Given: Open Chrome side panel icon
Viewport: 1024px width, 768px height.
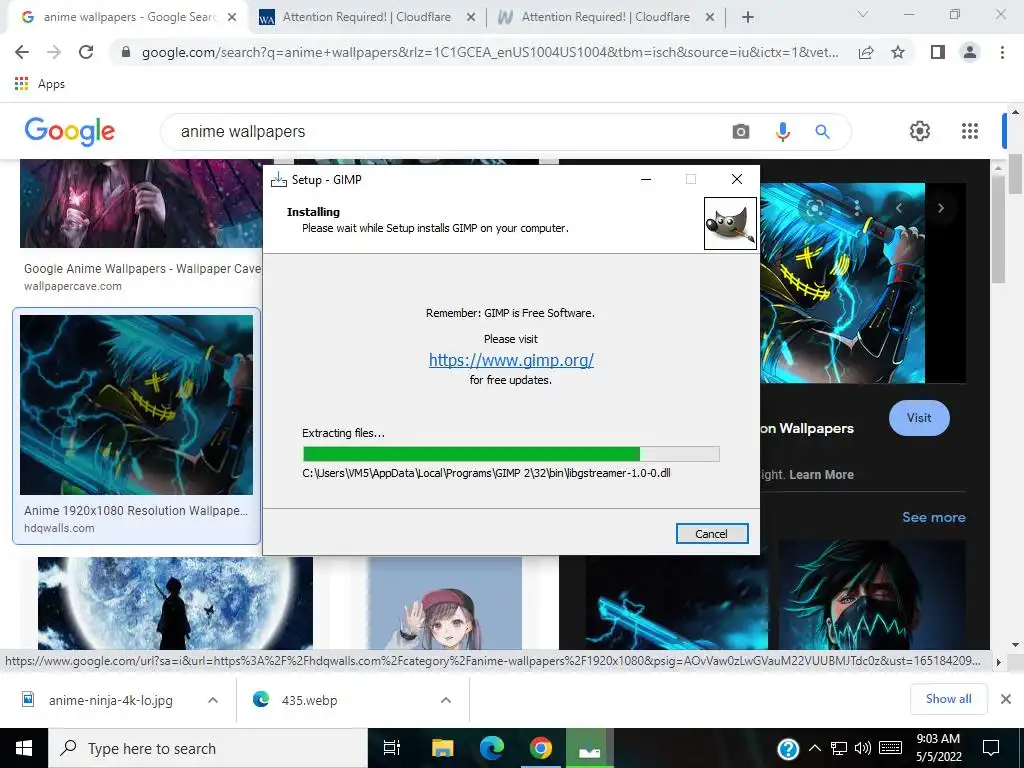Looking at the screenshot, I should coord(937,52).
